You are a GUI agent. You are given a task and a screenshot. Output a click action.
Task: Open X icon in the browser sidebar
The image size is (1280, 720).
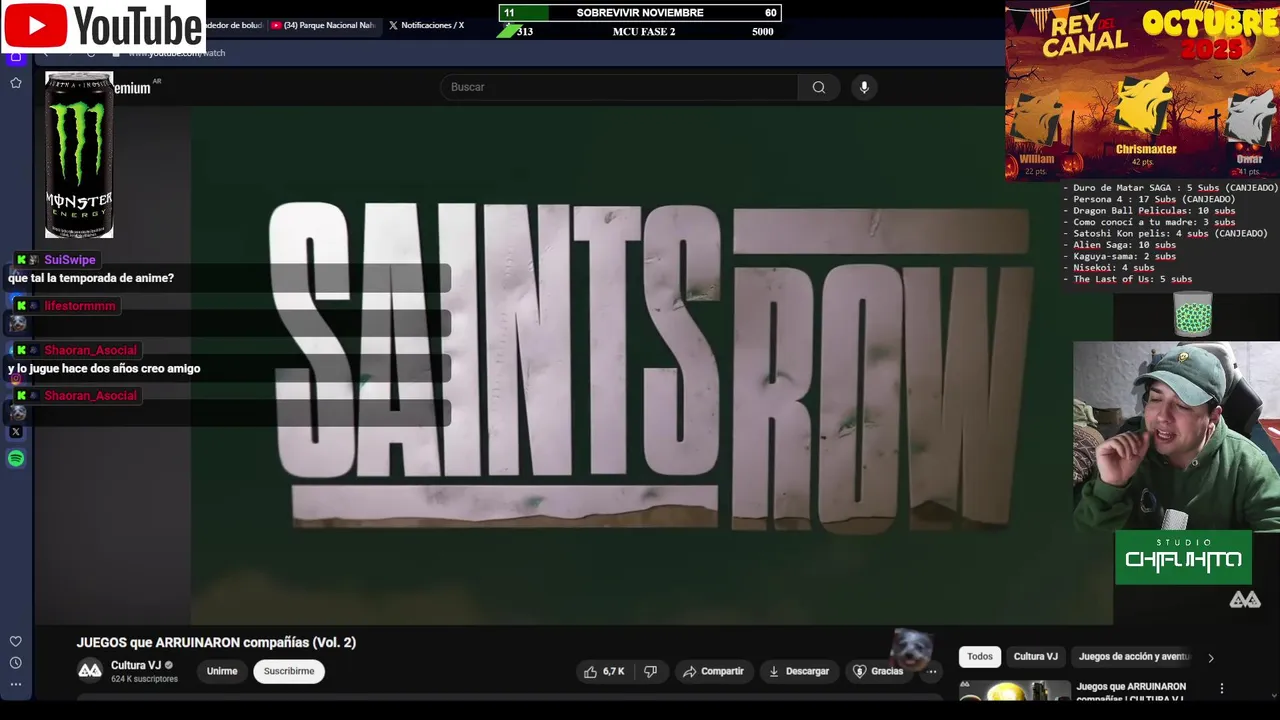(x=16, y=432)
